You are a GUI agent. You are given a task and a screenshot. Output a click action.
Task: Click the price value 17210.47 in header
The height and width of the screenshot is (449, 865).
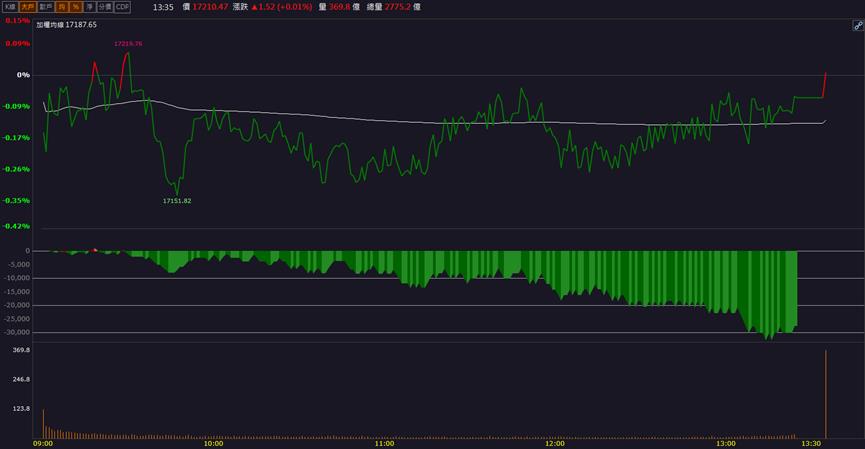coord(210,7)
